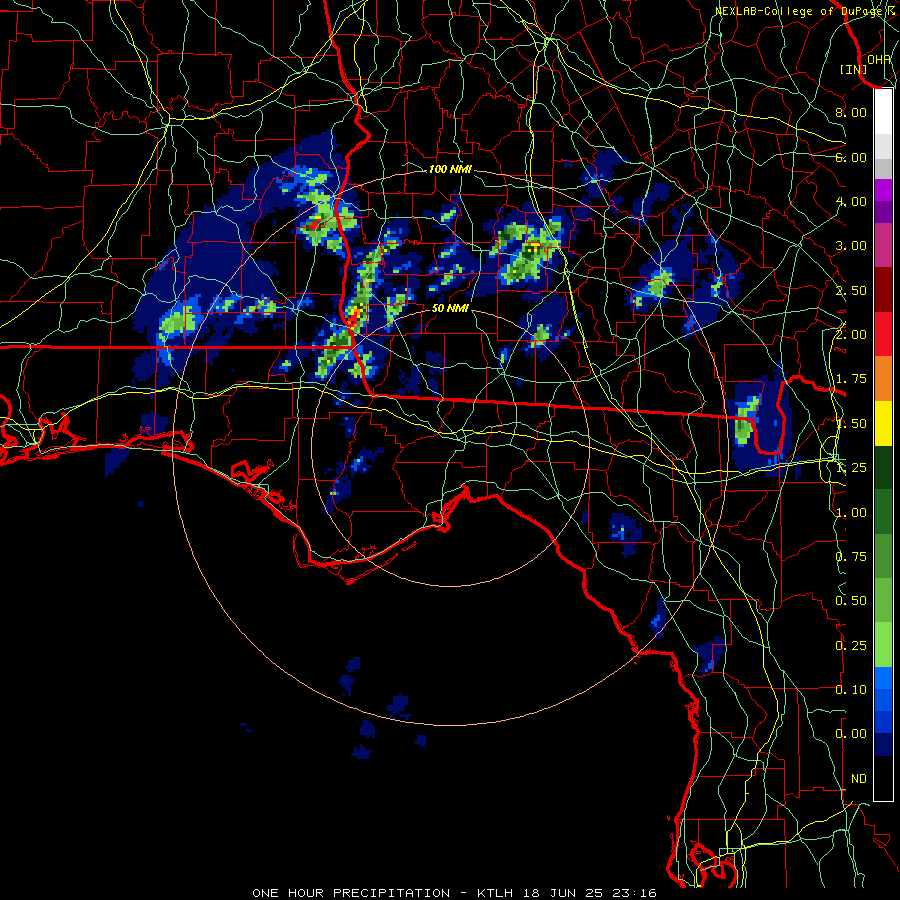Click the 1.75 legend value
900x900 pixels.
point(851,379)
